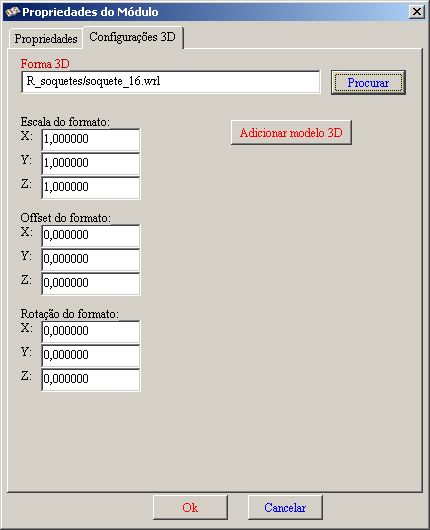Click the dialog title bar text
Image resolution: width=430 pixels, height=530 pixels.
[x=90, y=12]
